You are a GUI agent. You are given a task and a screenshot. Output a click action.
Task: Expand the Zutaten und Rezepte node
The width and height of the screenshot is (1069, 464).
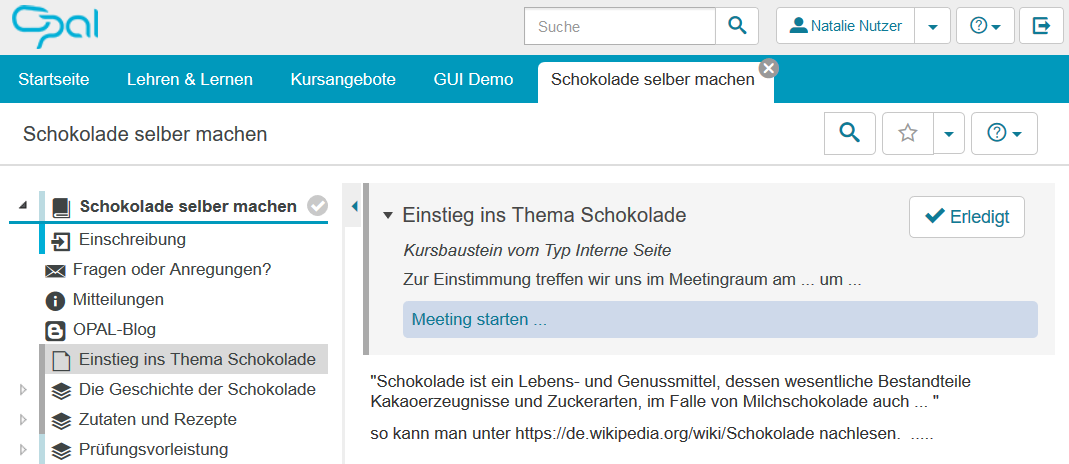click(23, 419)
